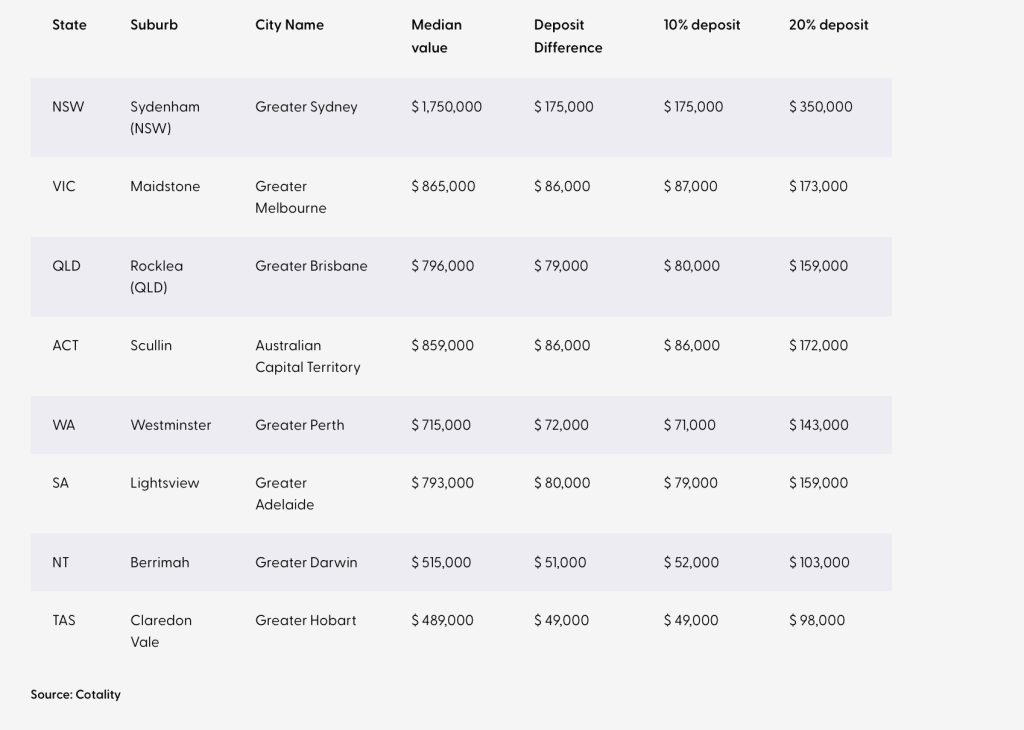This screenshot has width=1024, height=730.
Task: Click the Australian Capital Territory cell
Action: point(308,356)
